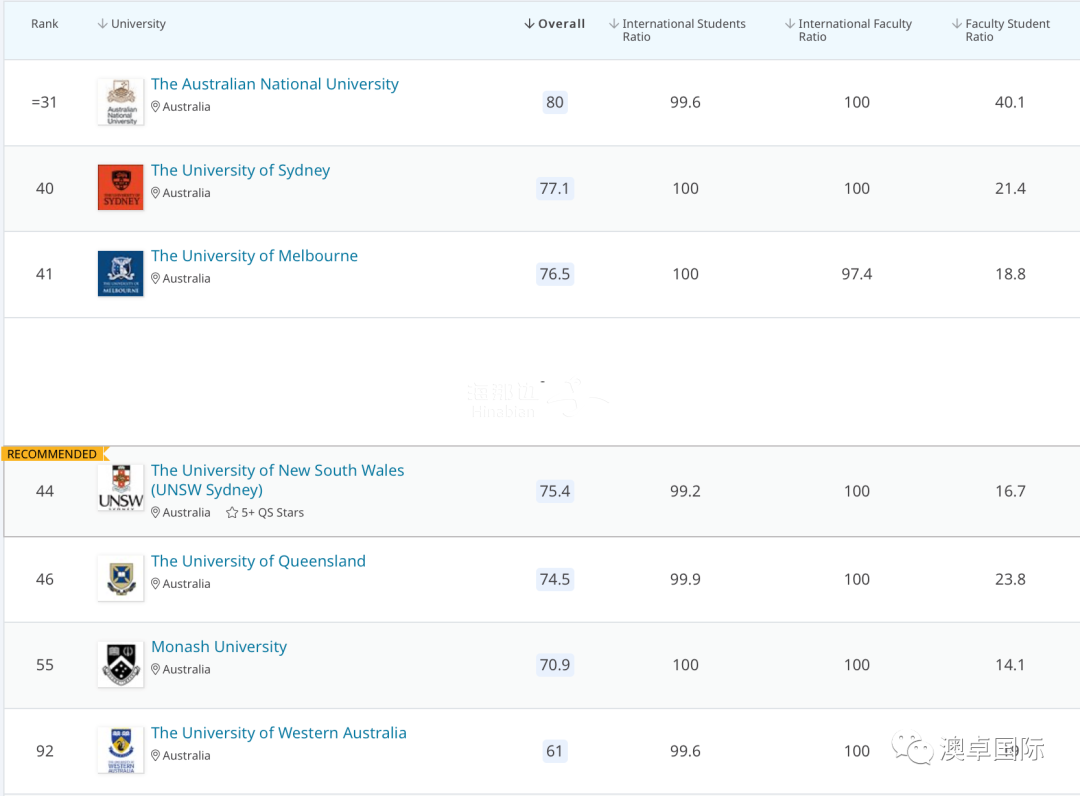
Task: Click overall score 77.1 for Sydney
Action: (554, 188)
